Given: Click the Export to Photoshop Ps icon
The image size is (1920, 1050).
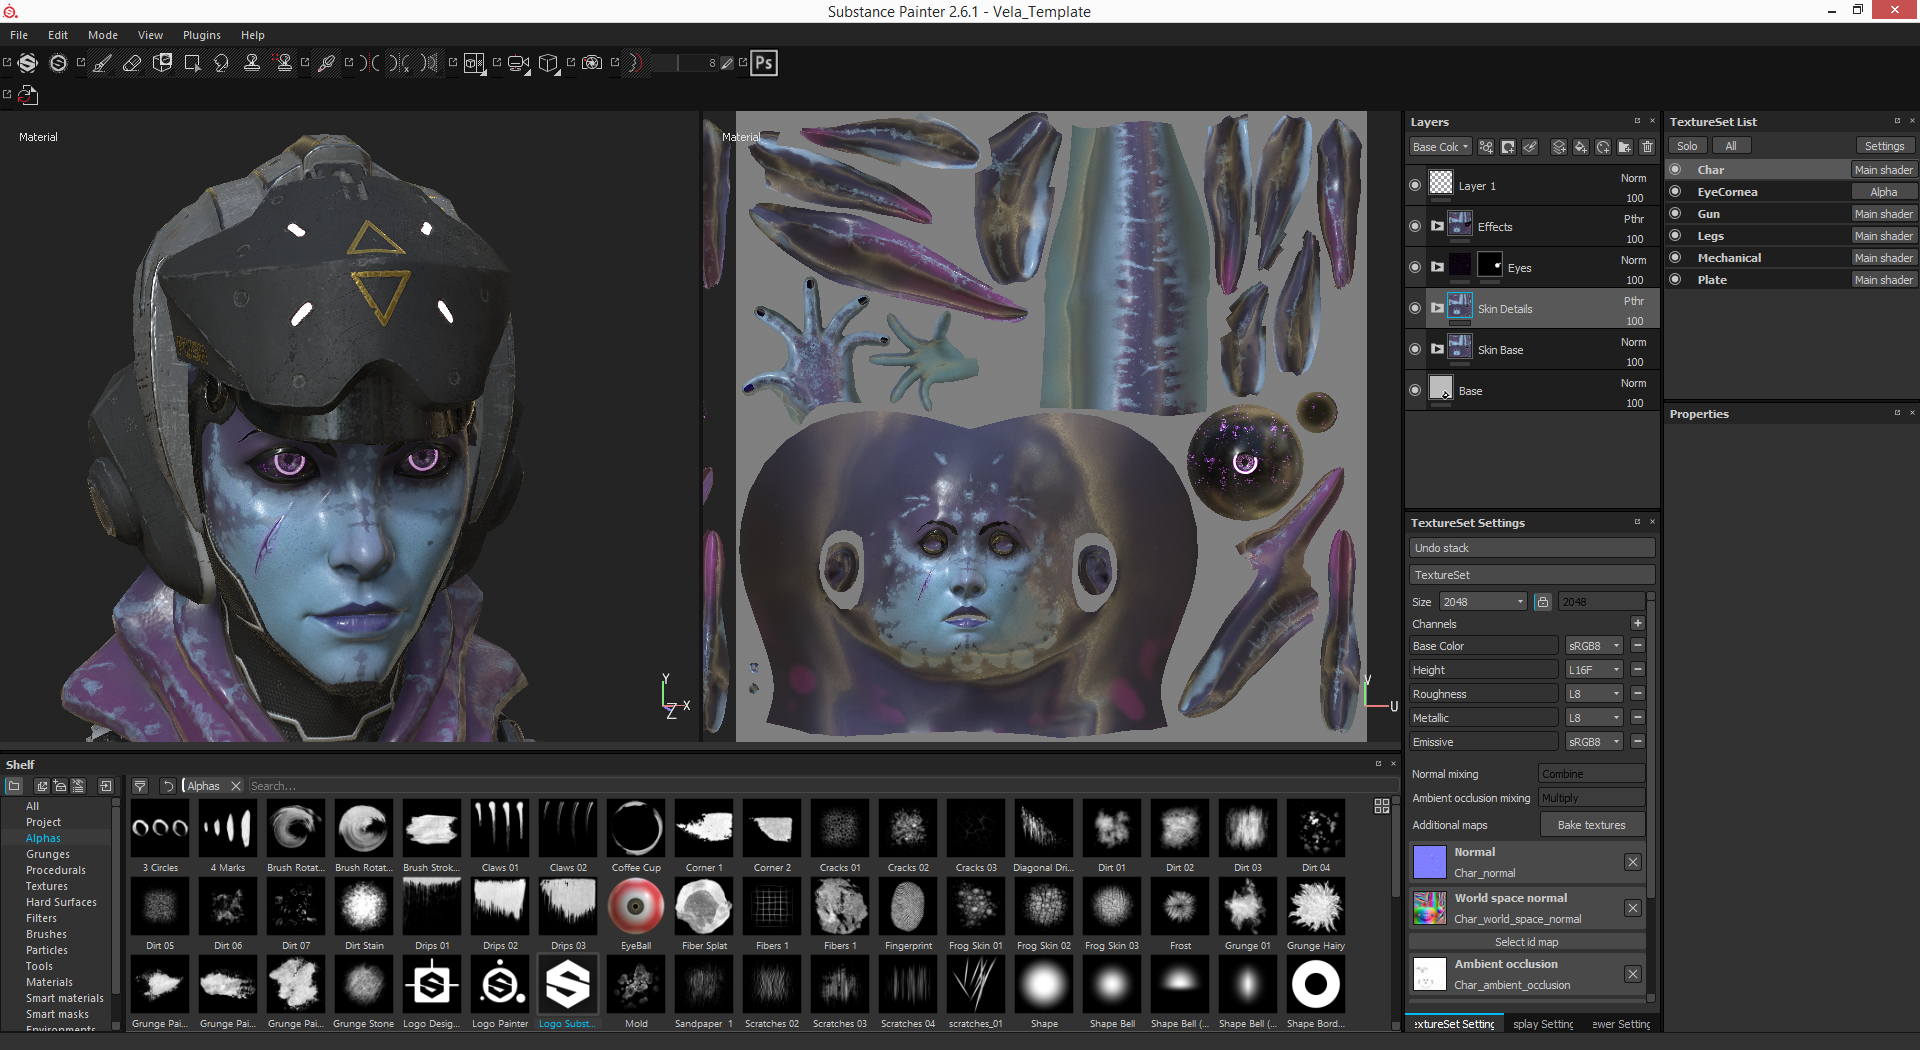Looking at the screenshot, I should (764, 63).
